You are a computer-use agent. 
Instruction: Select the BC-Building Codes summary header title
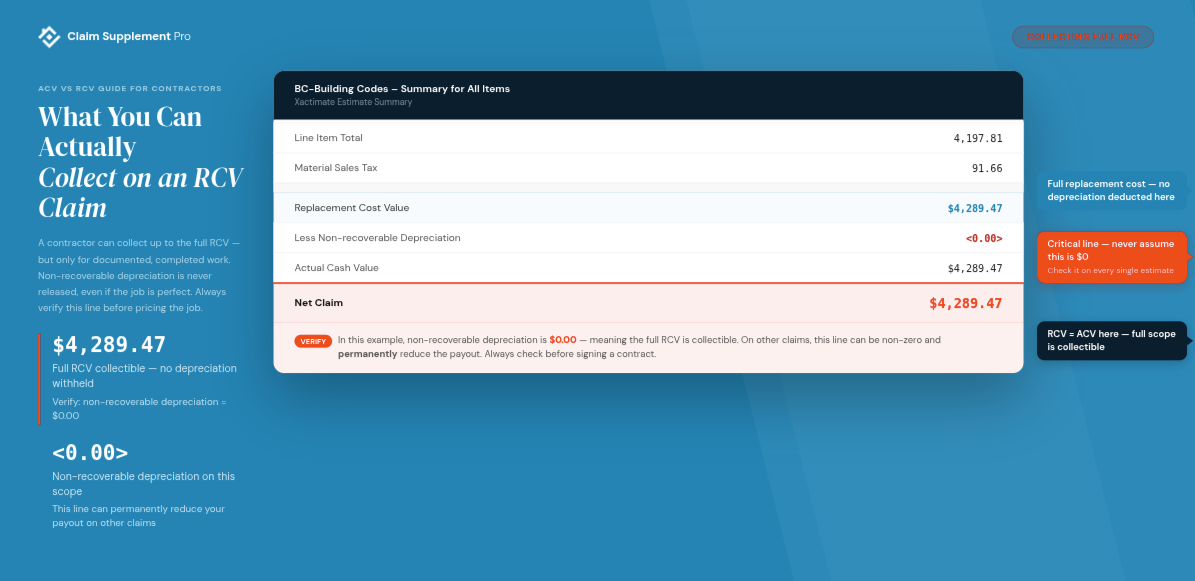pos(402,88)
